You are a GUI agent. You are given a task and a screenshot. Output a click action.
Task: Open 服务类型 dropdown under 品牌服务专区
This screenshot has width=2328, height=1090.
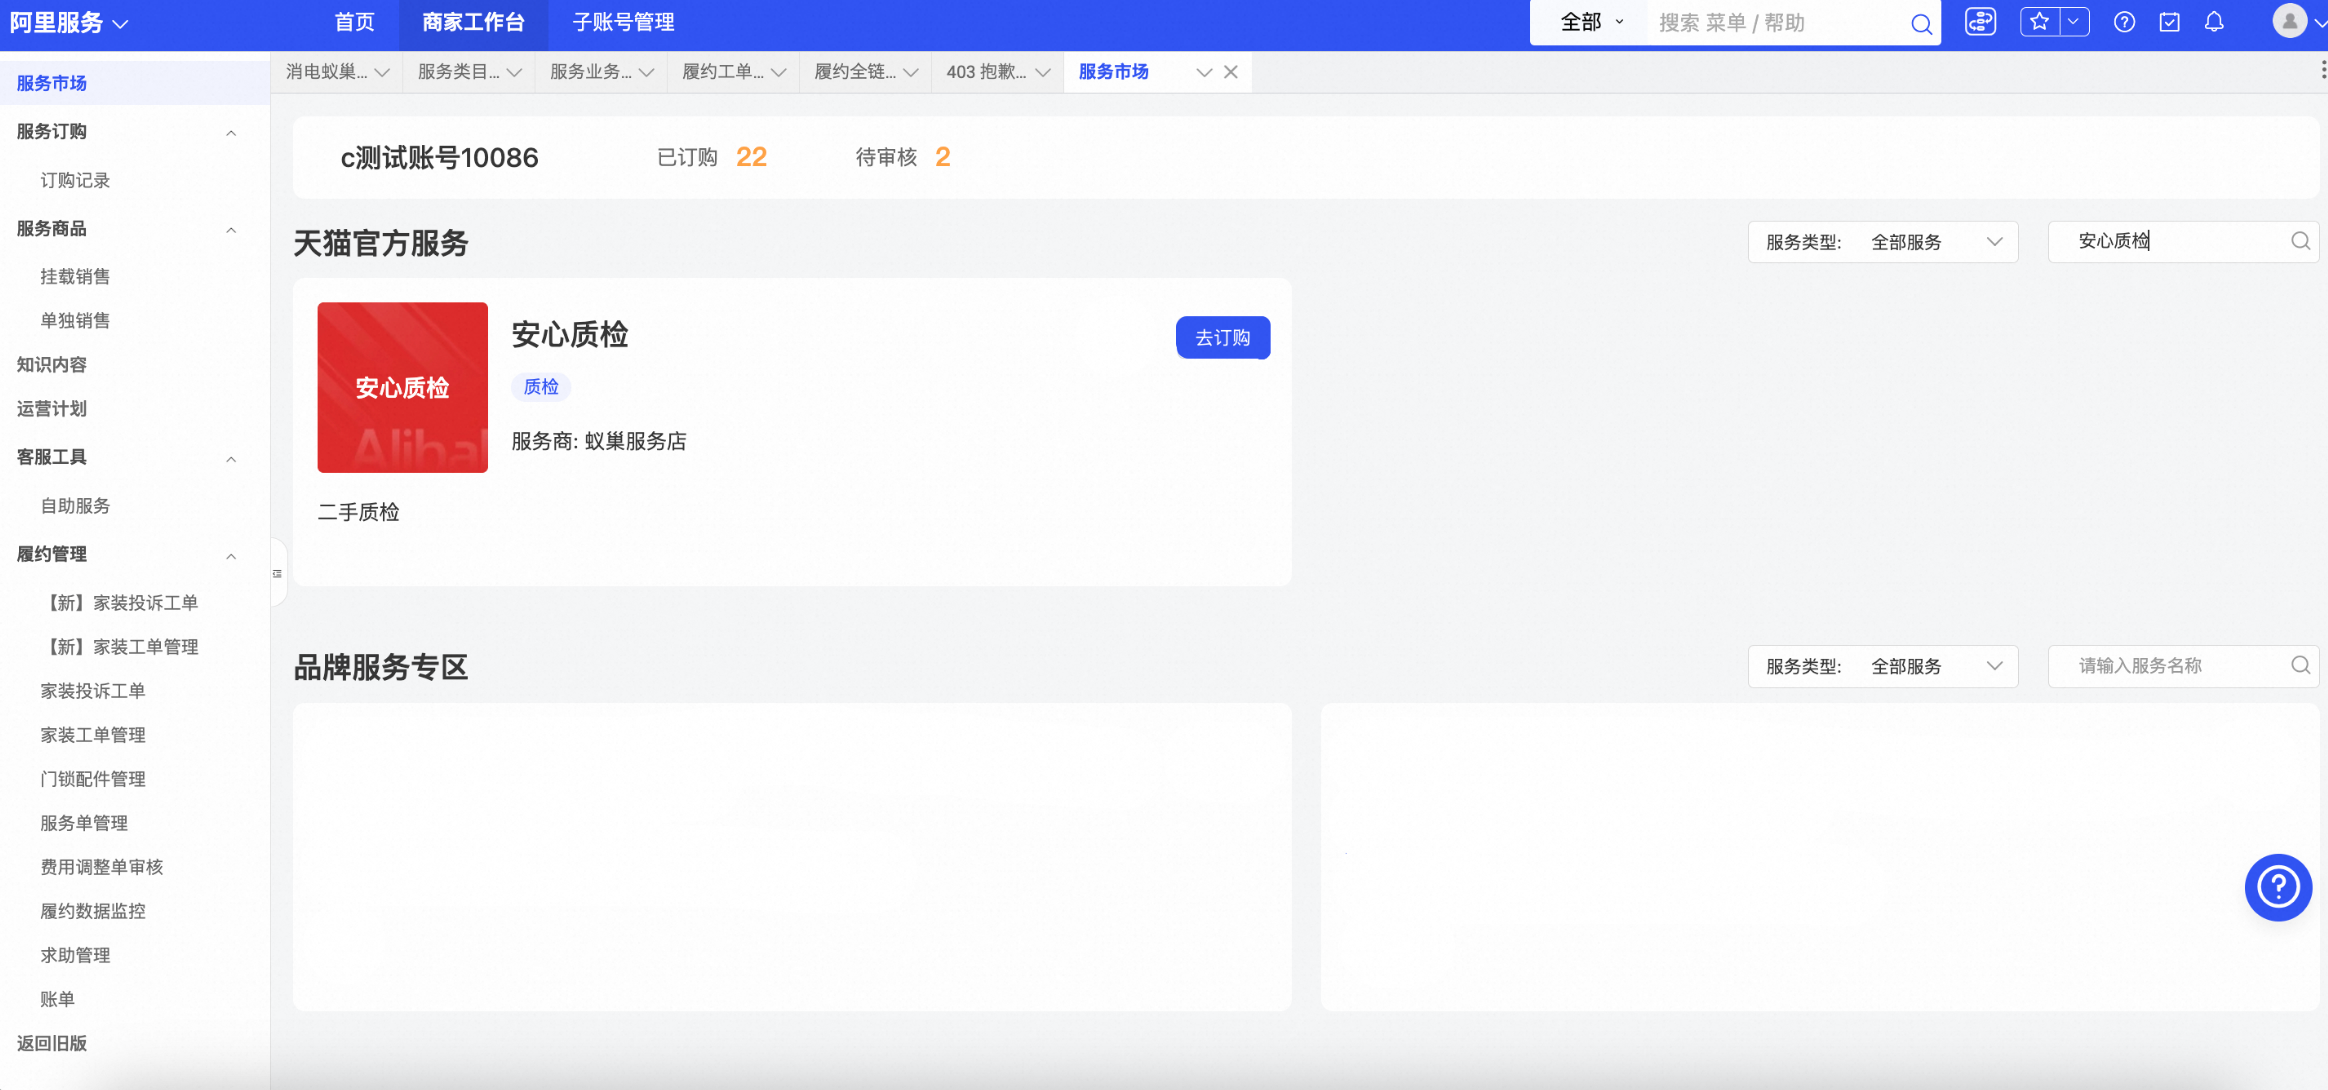[x=1883, y=666]
